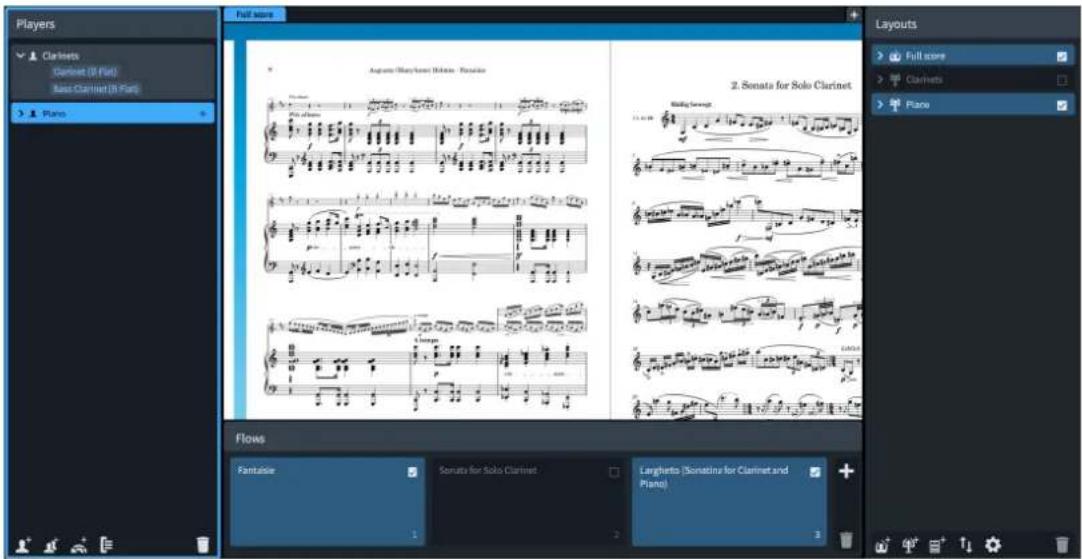Select the Piano layout row
Viewport: 1082px width, 559px height.
click(972, 105)
